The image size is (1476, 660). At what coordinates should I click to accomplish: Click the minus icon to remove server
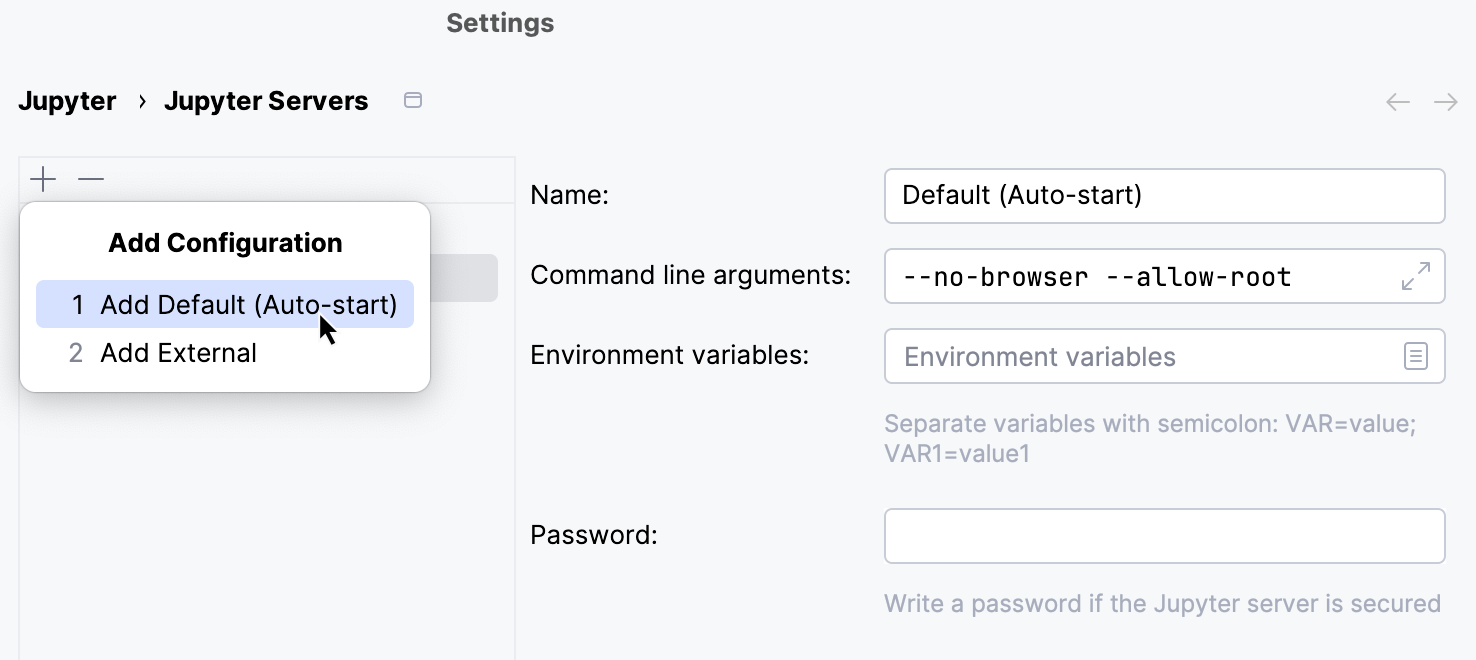click(91, 180)
